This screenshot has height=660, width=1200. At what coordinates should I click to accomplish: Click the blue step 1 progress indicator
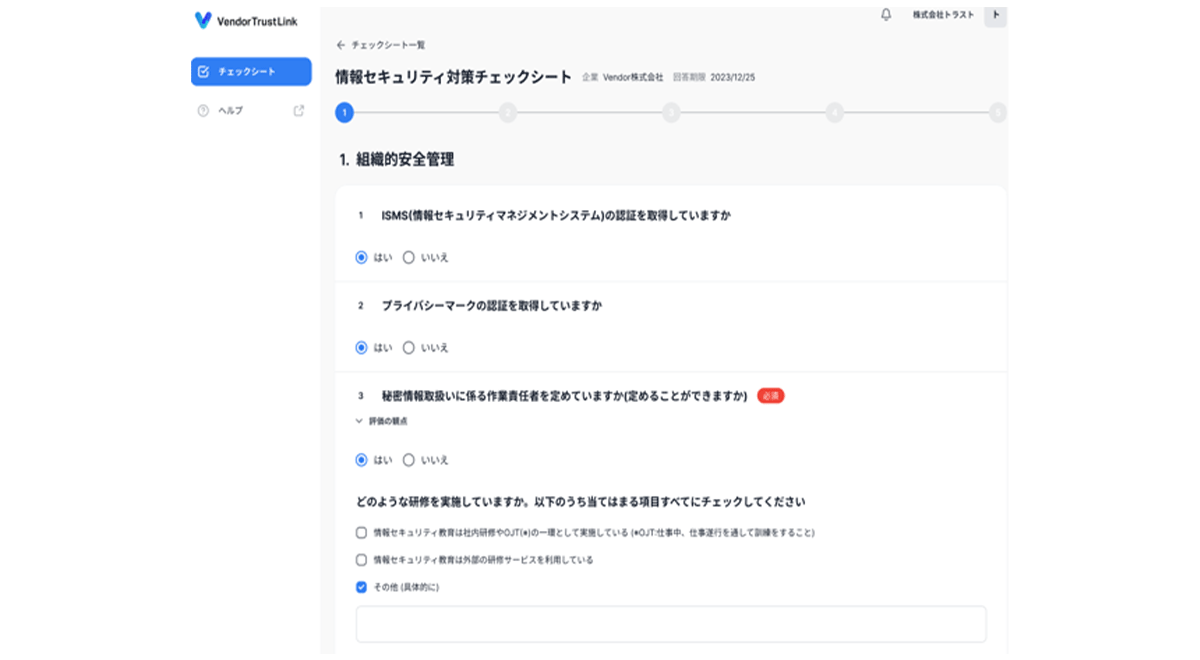point(344,114)
